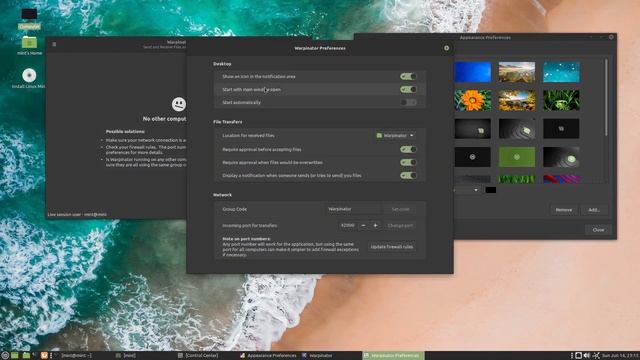Click the sad face icon in Warpinator
The height and width of the screenshot is (360, 640).
pos(179,104)
